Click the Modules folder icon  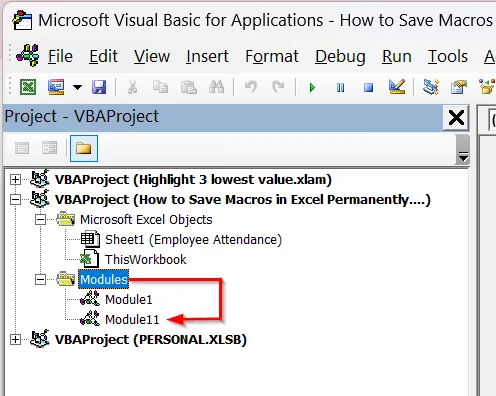point(65,279)
